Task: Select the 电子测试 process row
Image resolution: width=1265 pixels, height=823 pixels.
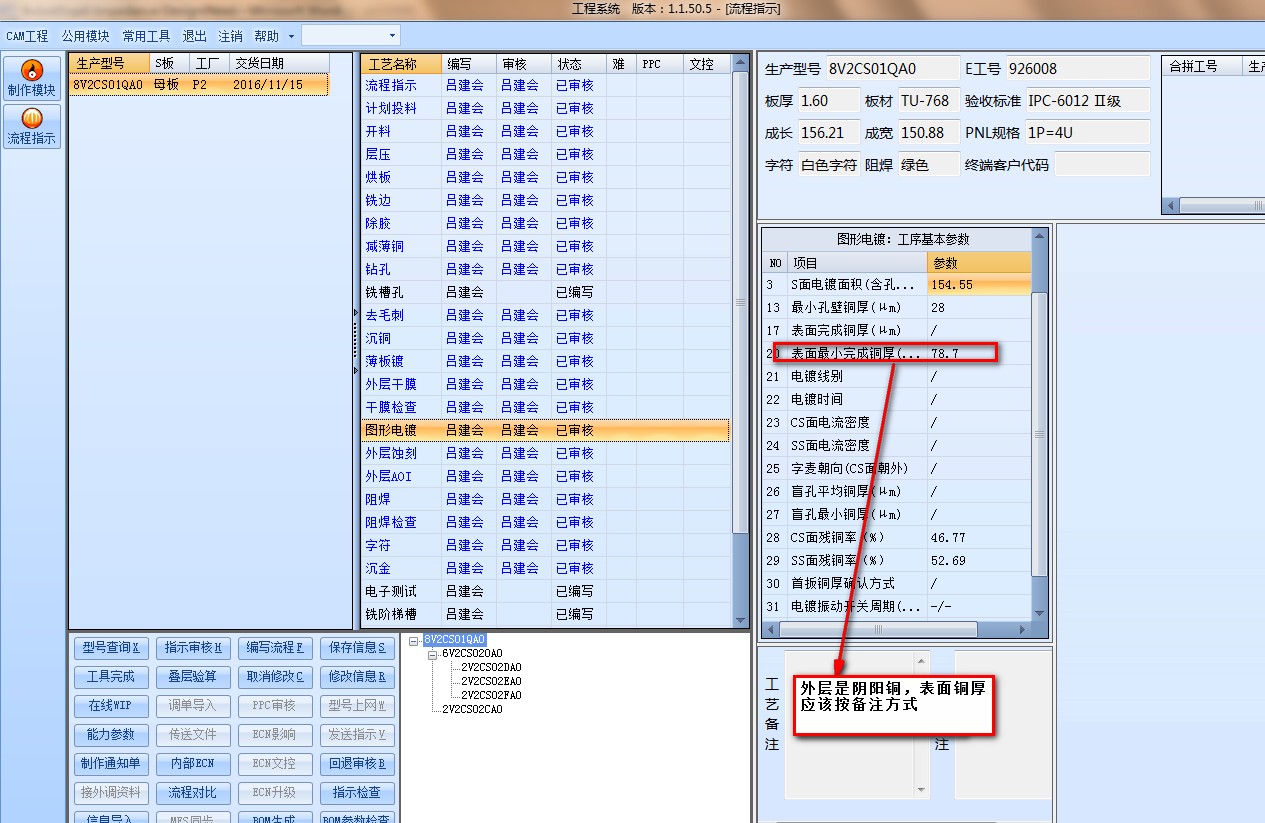Action: point(546,591)
